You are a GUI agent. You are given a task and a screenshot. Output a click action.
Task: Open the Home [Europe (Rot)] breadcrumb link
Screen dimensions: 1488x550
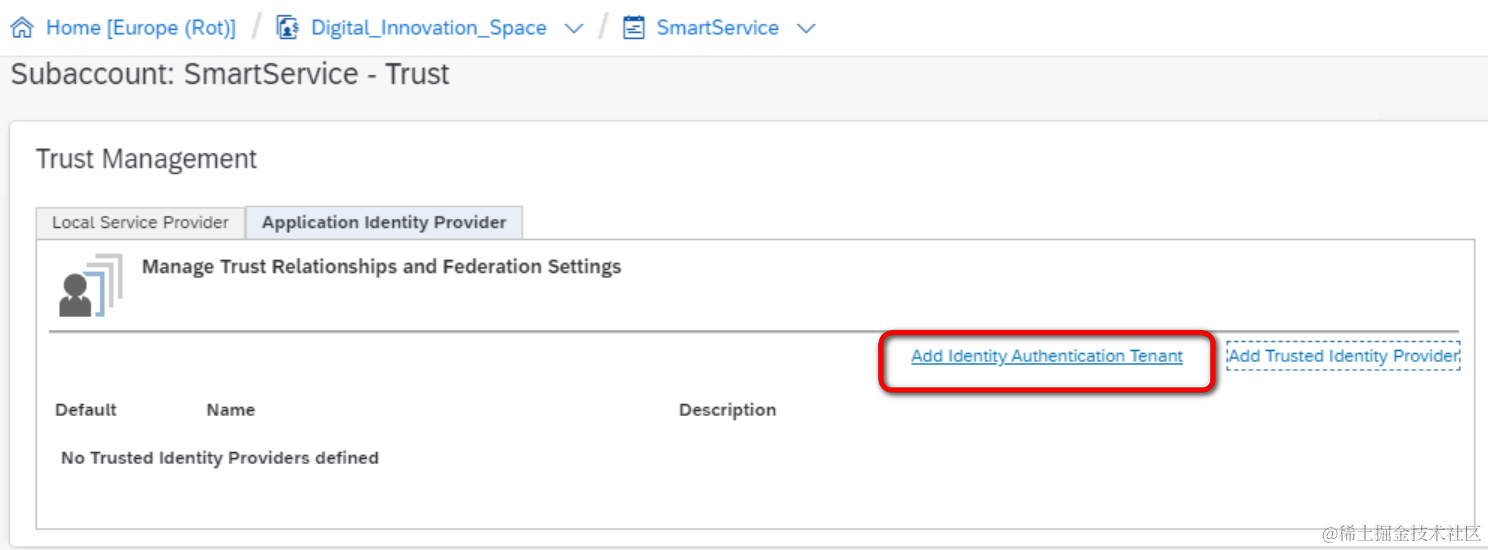[141, 28]
